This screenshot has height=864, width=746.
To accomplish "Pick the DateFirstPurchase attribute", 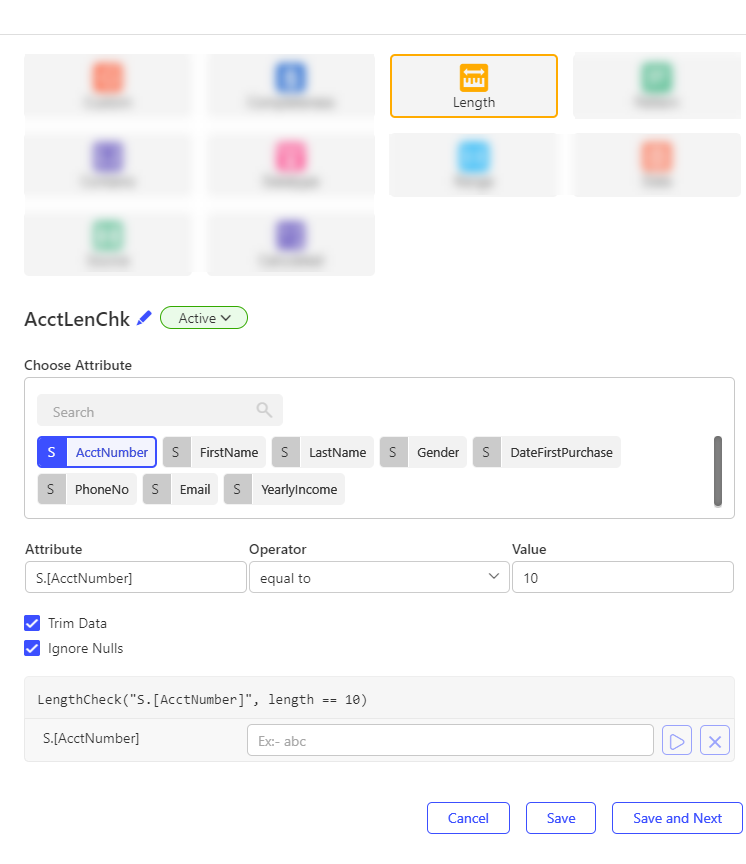I will click(x=547, y=453).
